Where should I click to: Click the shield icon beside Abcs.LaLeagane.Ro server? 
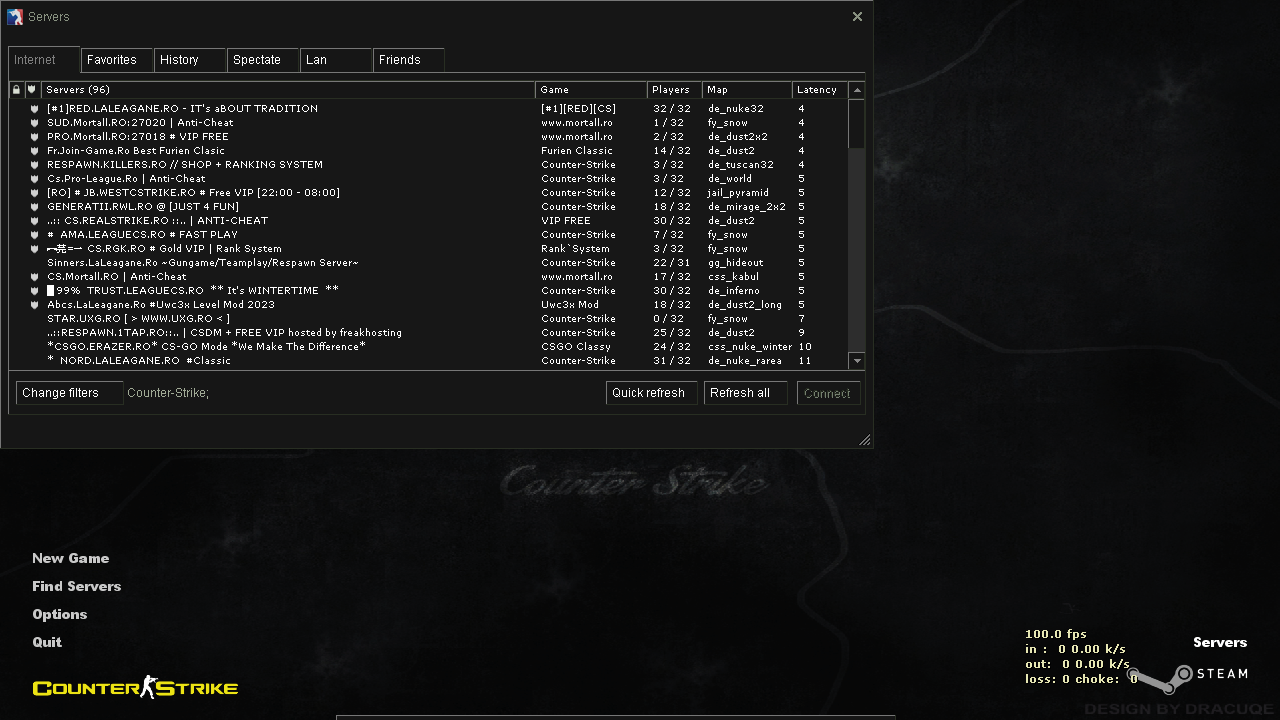click(34, 305)
